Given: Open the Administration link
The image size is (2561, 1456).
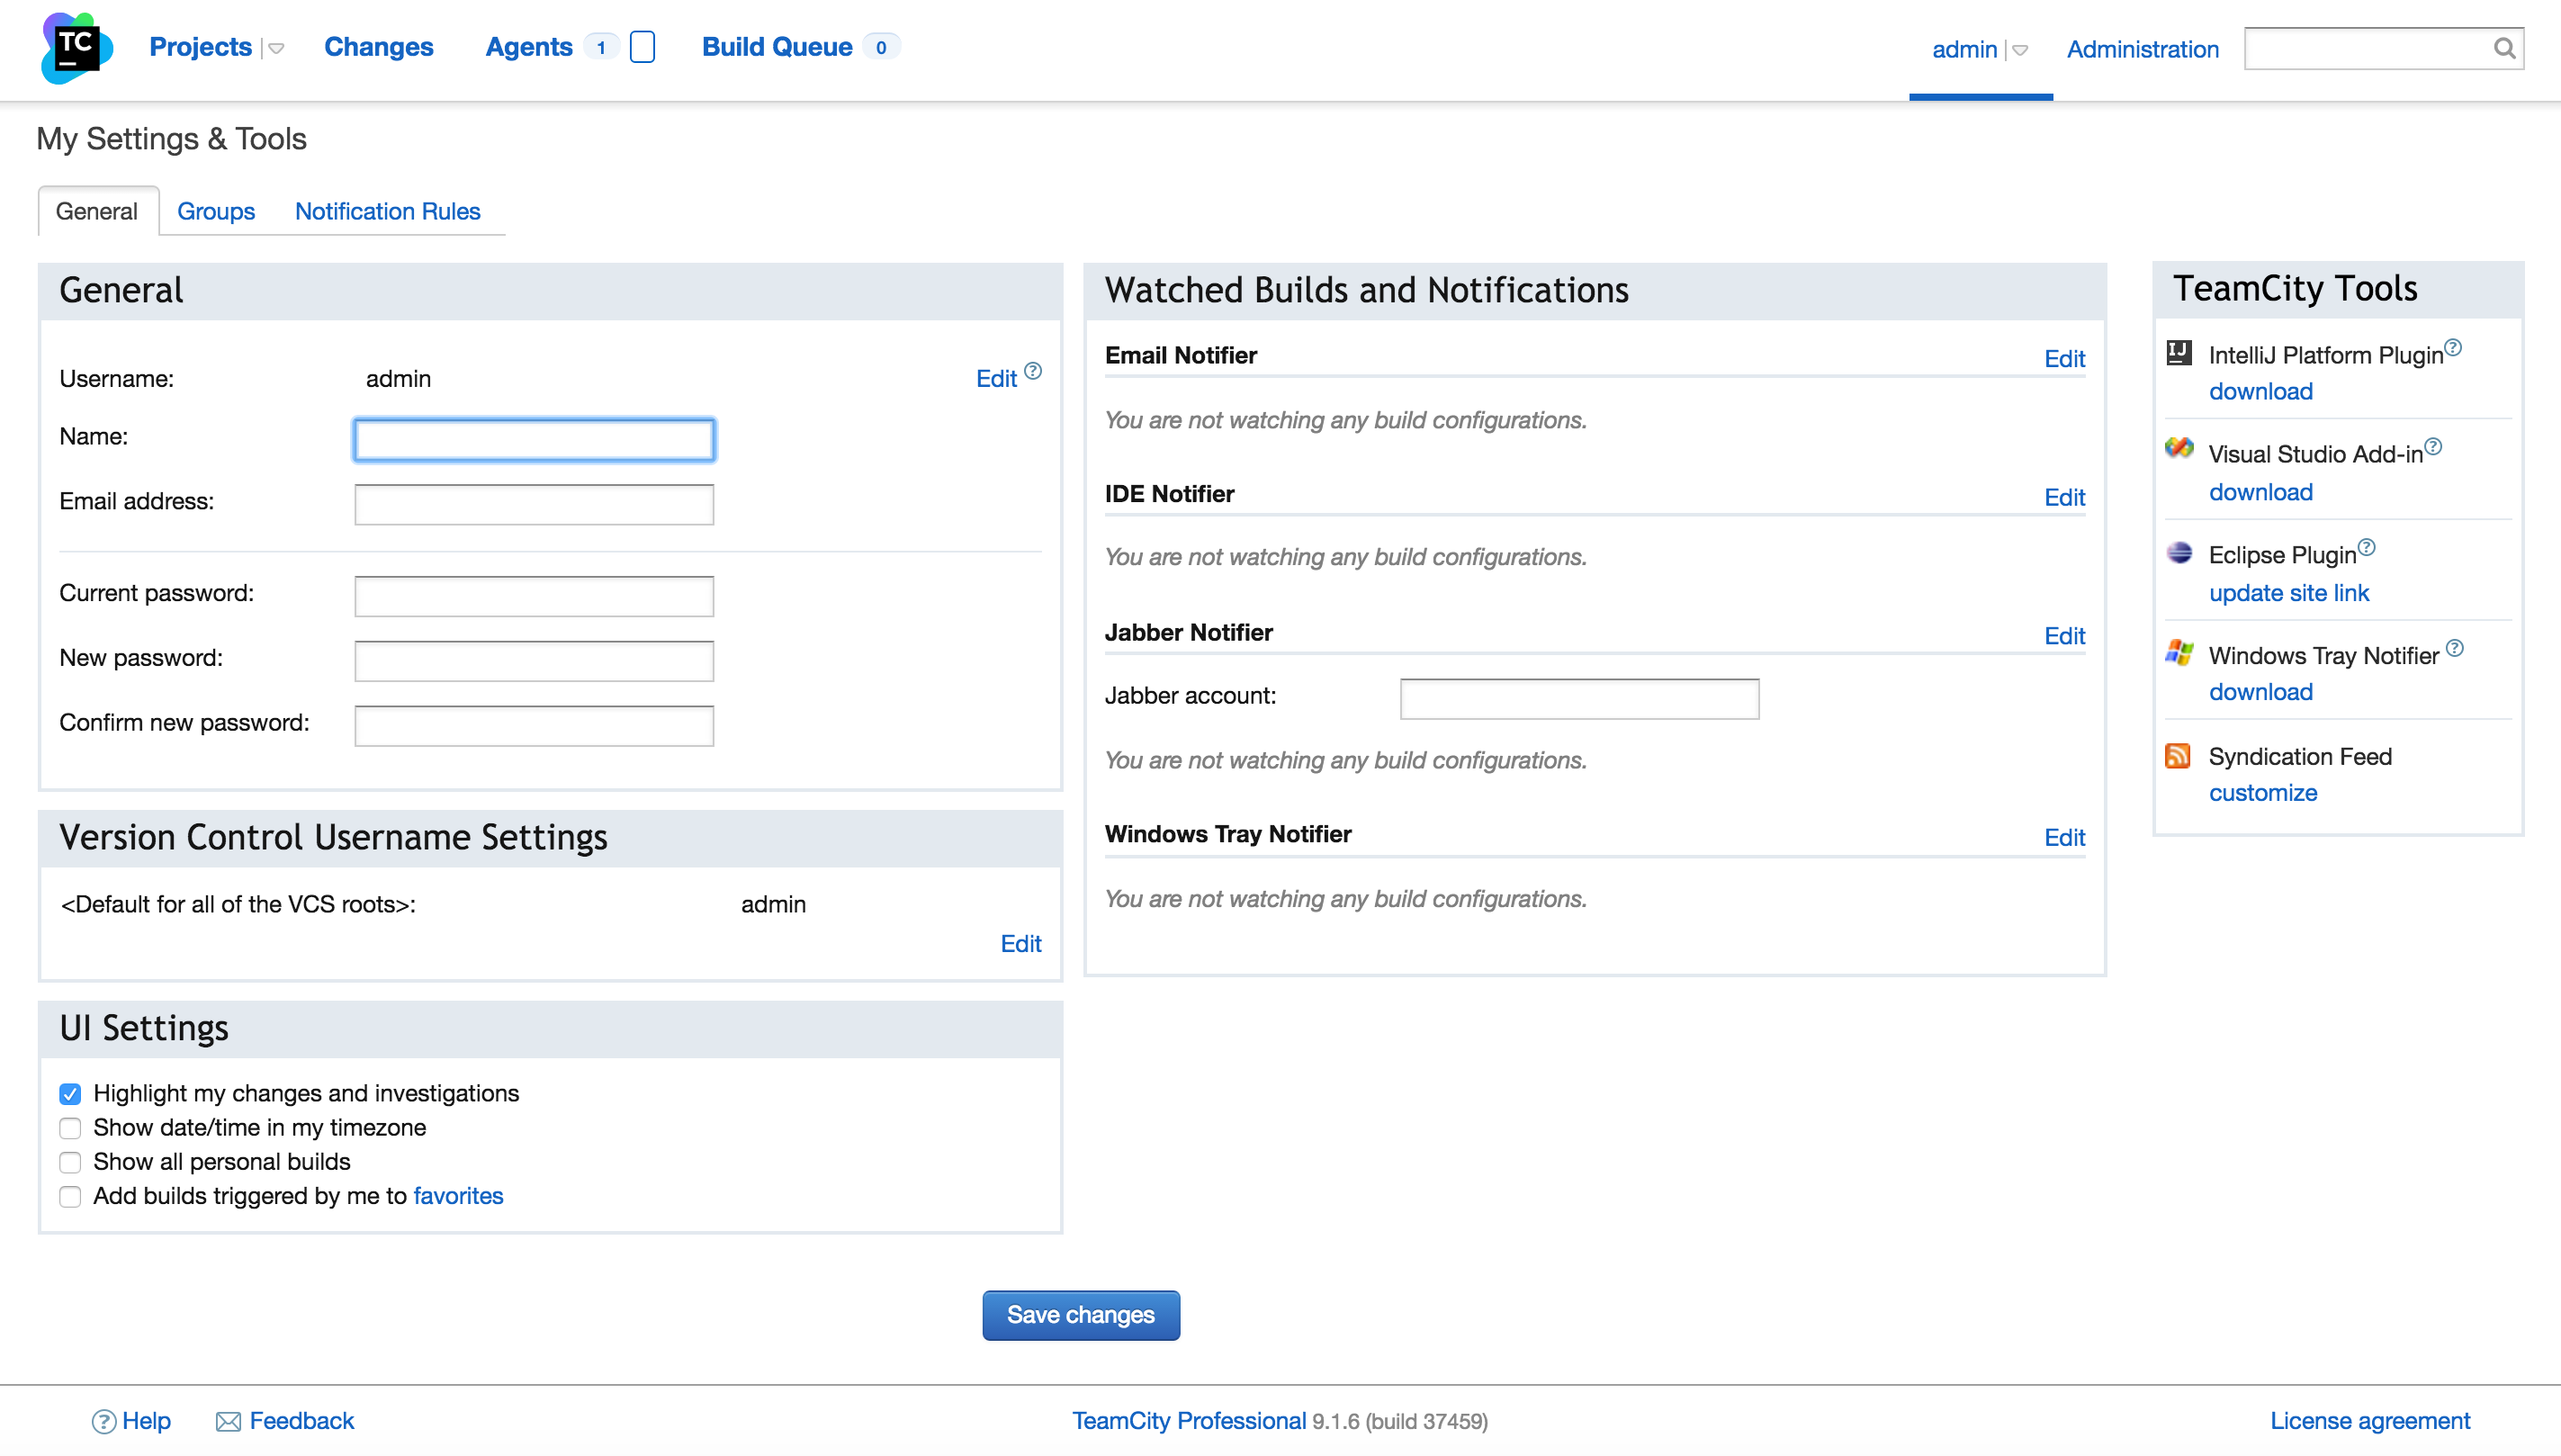Looking at the screenshot, I should pos(2142,49).
